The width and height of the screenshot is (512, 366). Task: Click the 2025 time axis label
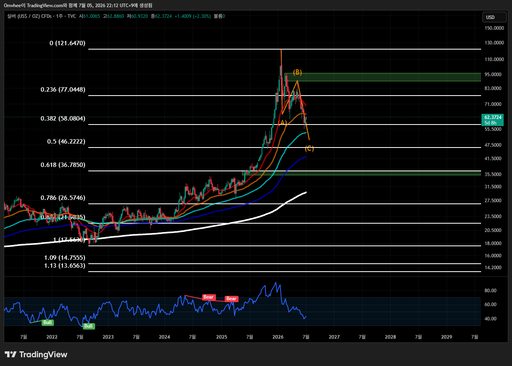(x=222, y=337)
